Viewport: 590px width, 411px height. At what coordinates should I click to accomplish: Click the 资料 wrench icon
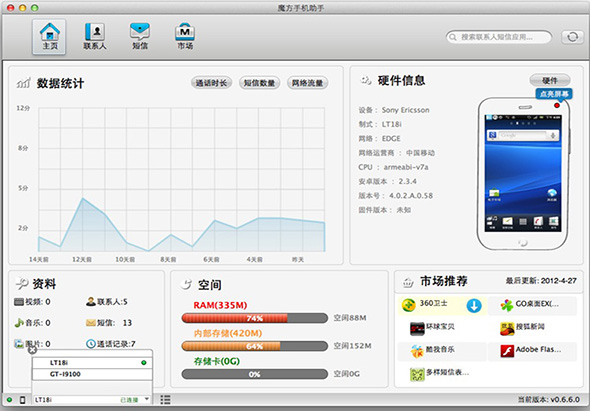(22, 283)
